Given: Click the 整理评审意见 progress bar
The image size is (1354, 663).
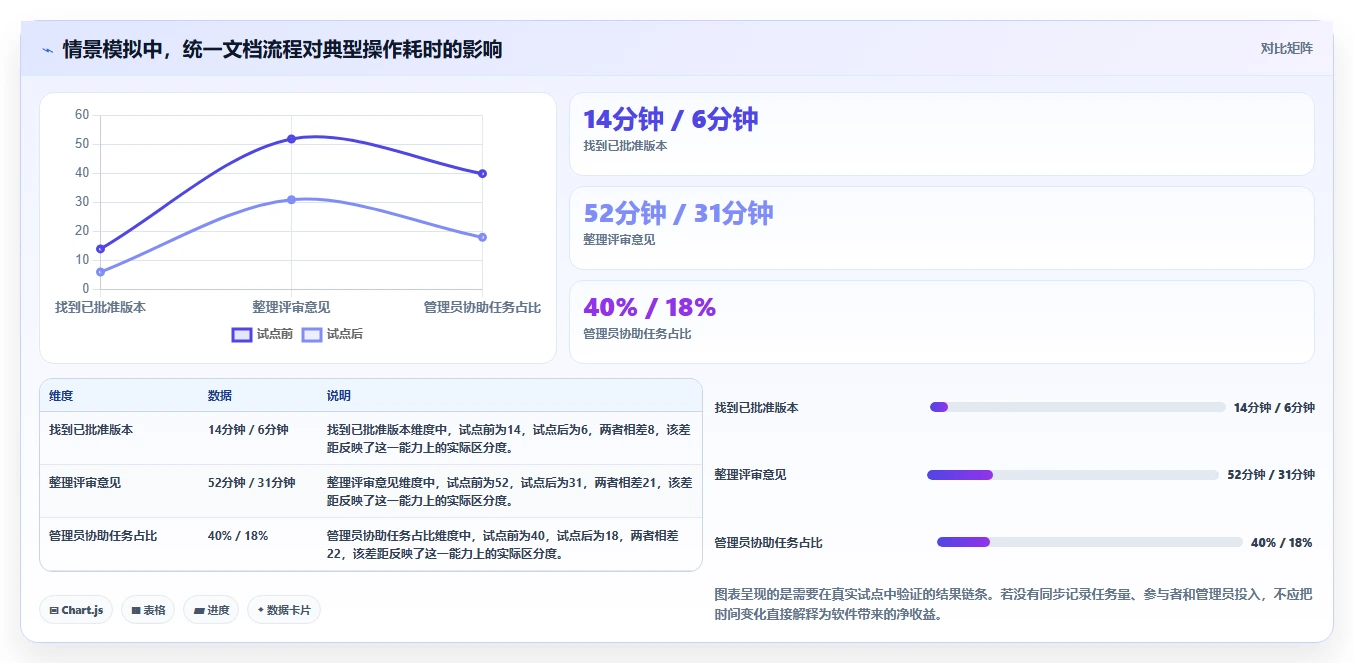Looking at the screenshot, I should 1073,475.
